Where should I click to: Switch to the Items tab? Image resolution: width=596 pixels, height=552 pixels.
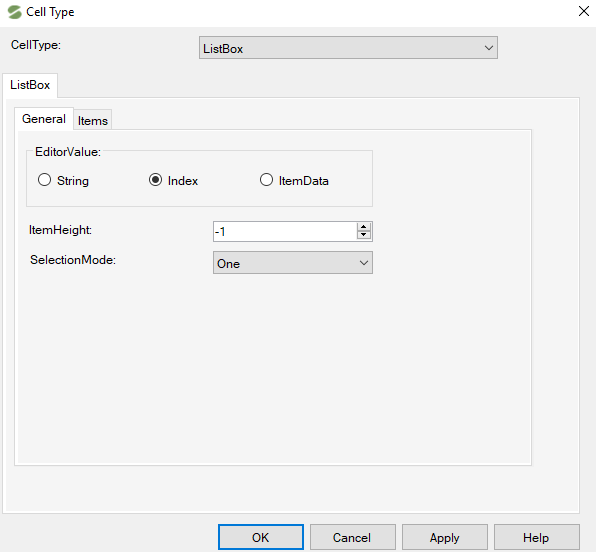(x=93, y=121)
